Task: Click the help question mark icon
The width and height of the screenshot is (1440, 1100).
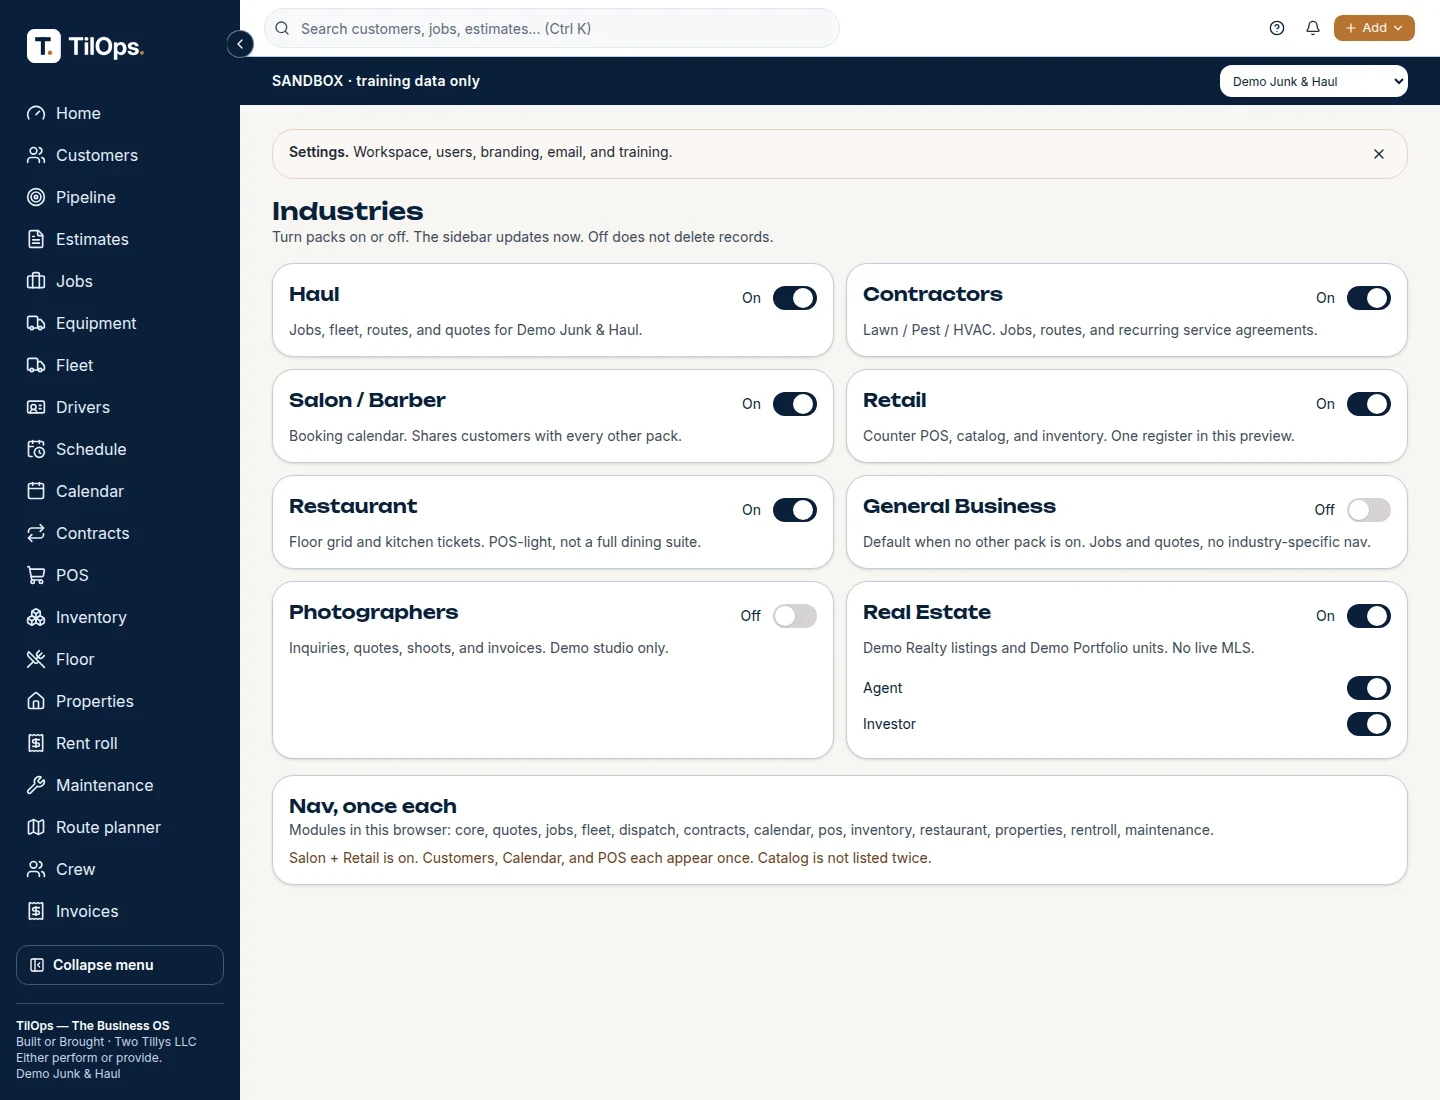Action: pos(1277,28)
